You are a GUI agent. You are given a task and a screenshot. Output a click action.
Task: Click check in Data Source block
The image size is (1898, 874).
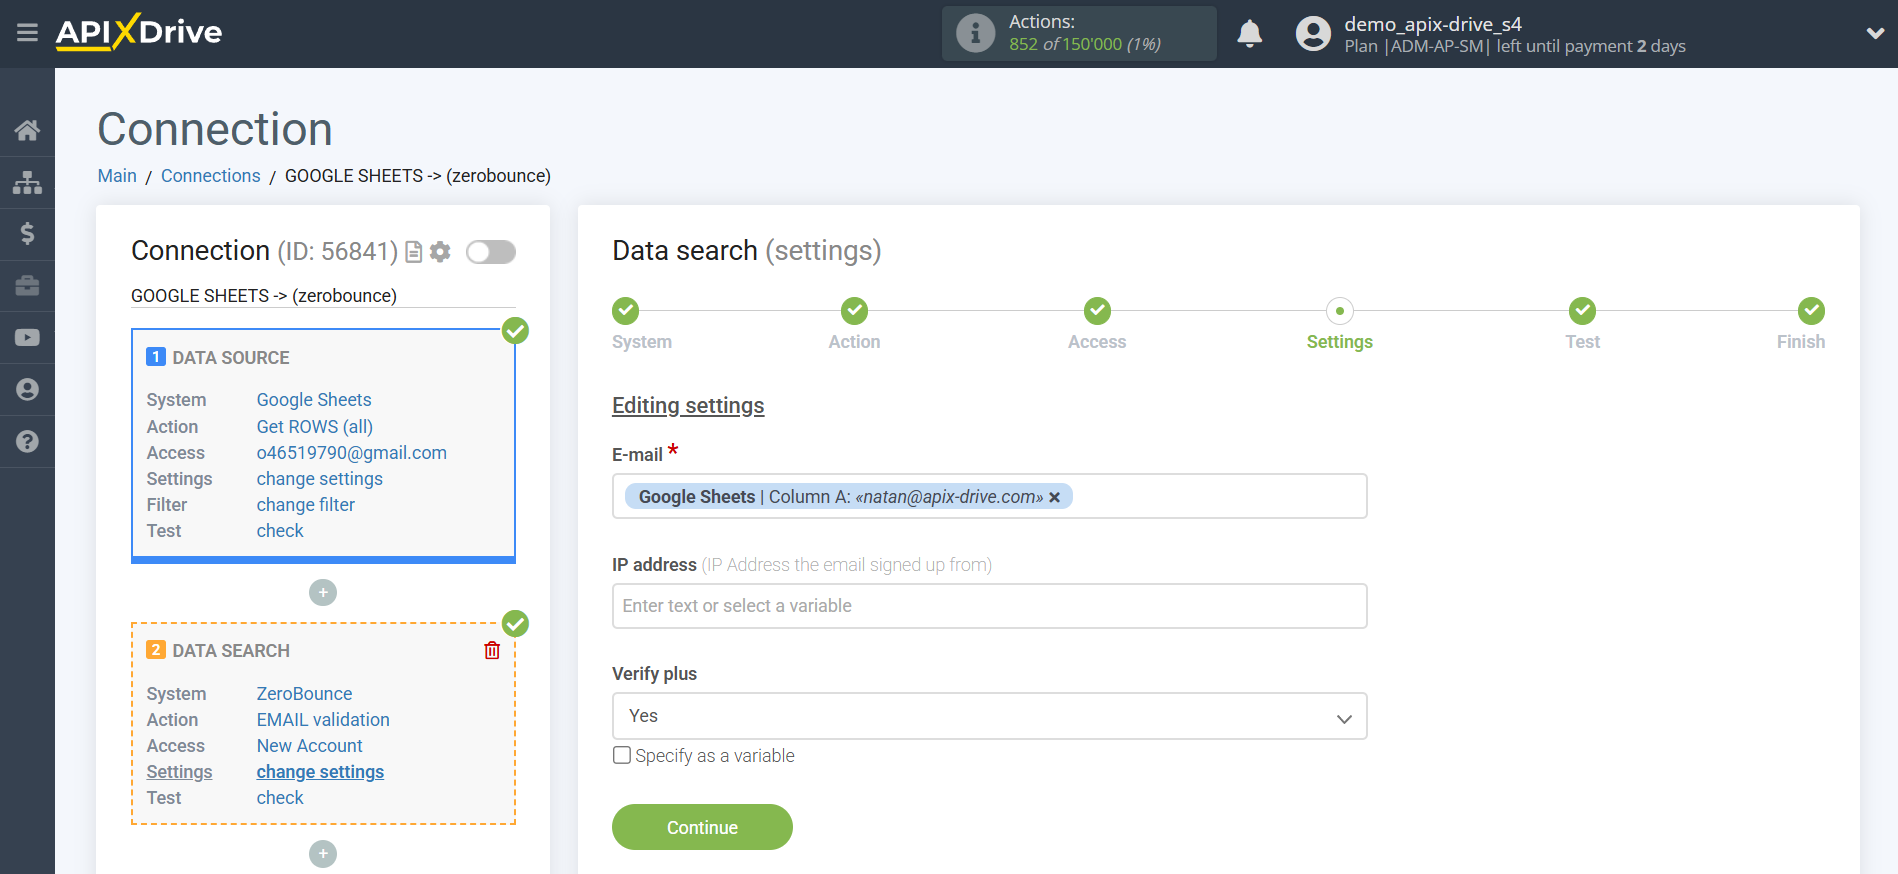click(280, 531)
